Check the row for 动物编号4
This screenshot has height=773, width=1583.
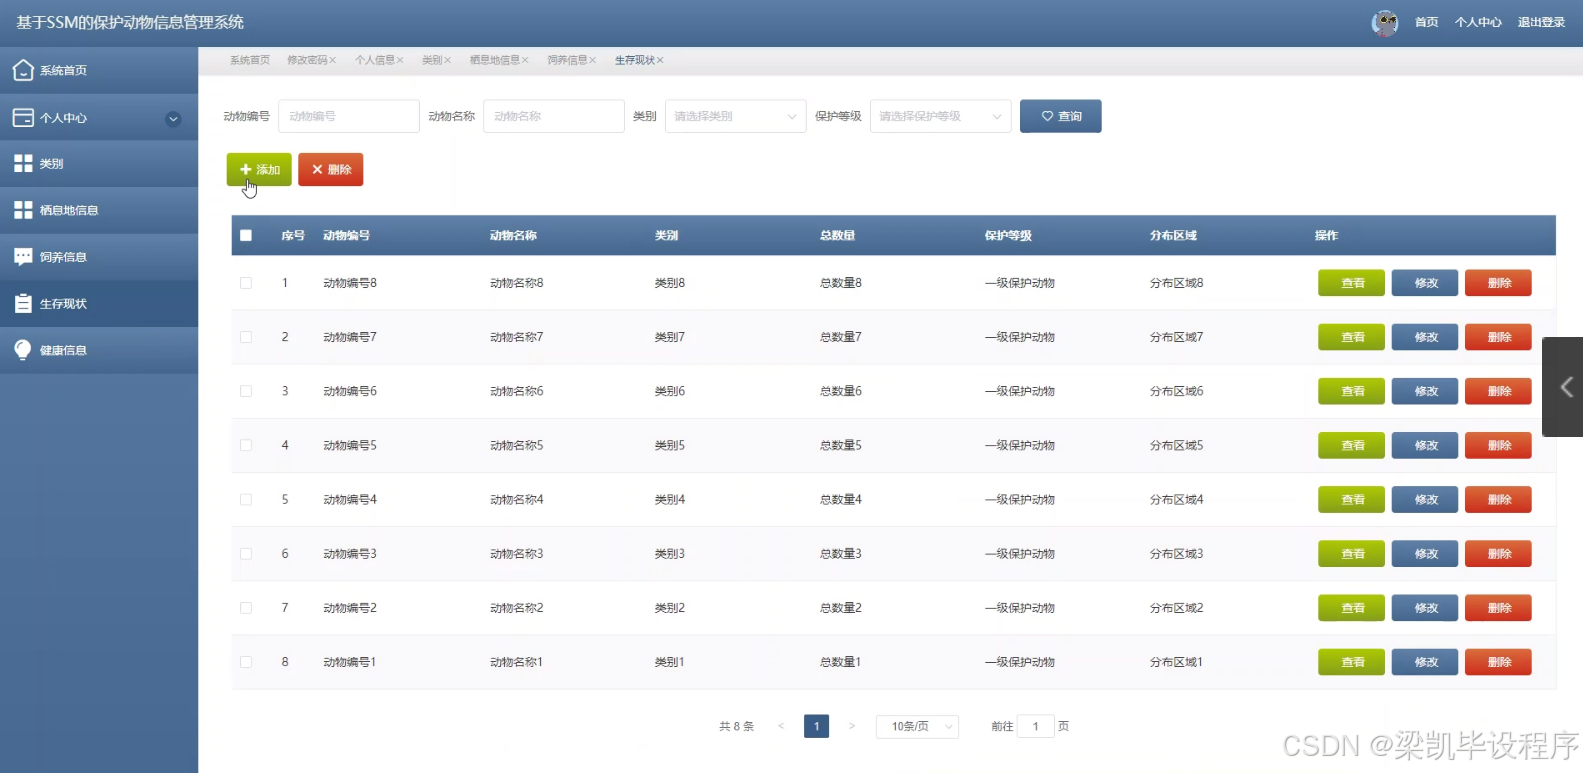click(246, 499)
